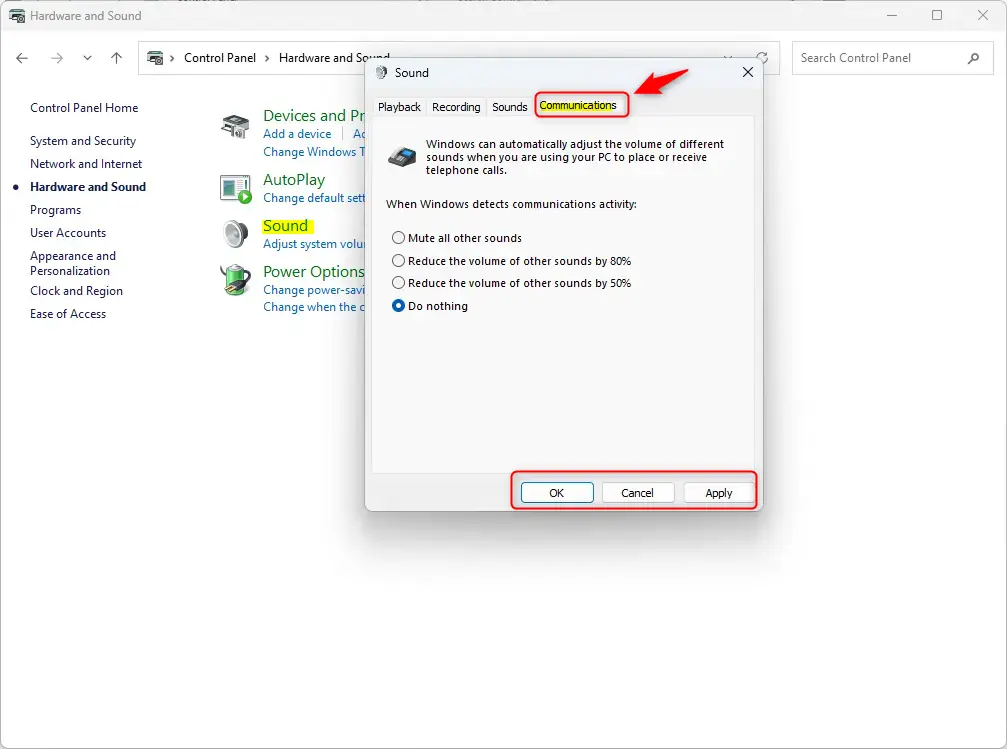
Task: Click Cancel in Sound dialog
Action: (x=637, y=493)
